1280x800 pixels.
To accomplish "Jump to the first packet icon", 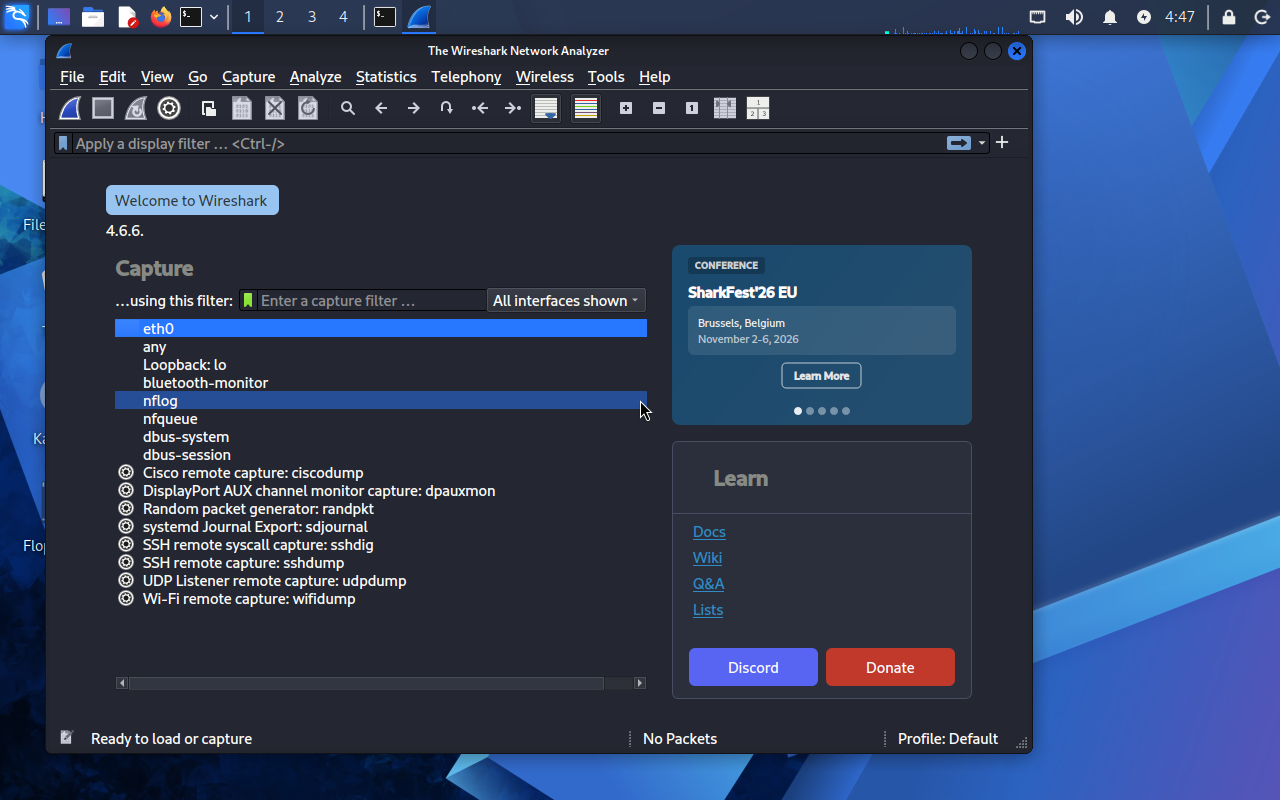I will 480,108.
